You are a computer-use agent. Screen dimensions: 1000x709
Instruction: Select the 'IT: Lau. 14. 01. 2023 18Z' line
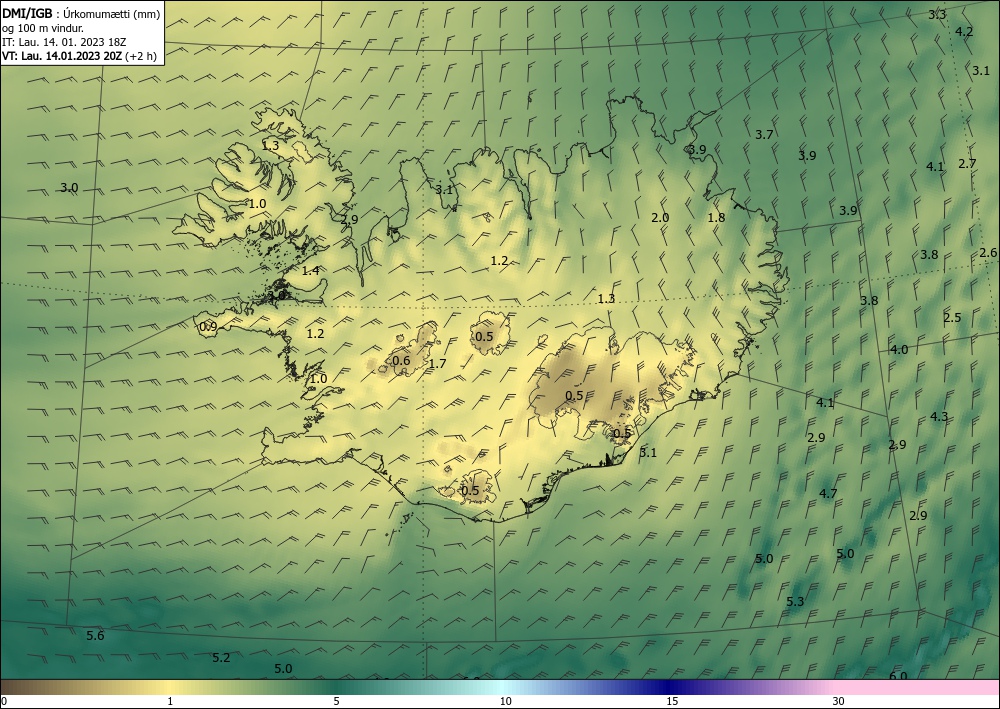click(64, 42)
